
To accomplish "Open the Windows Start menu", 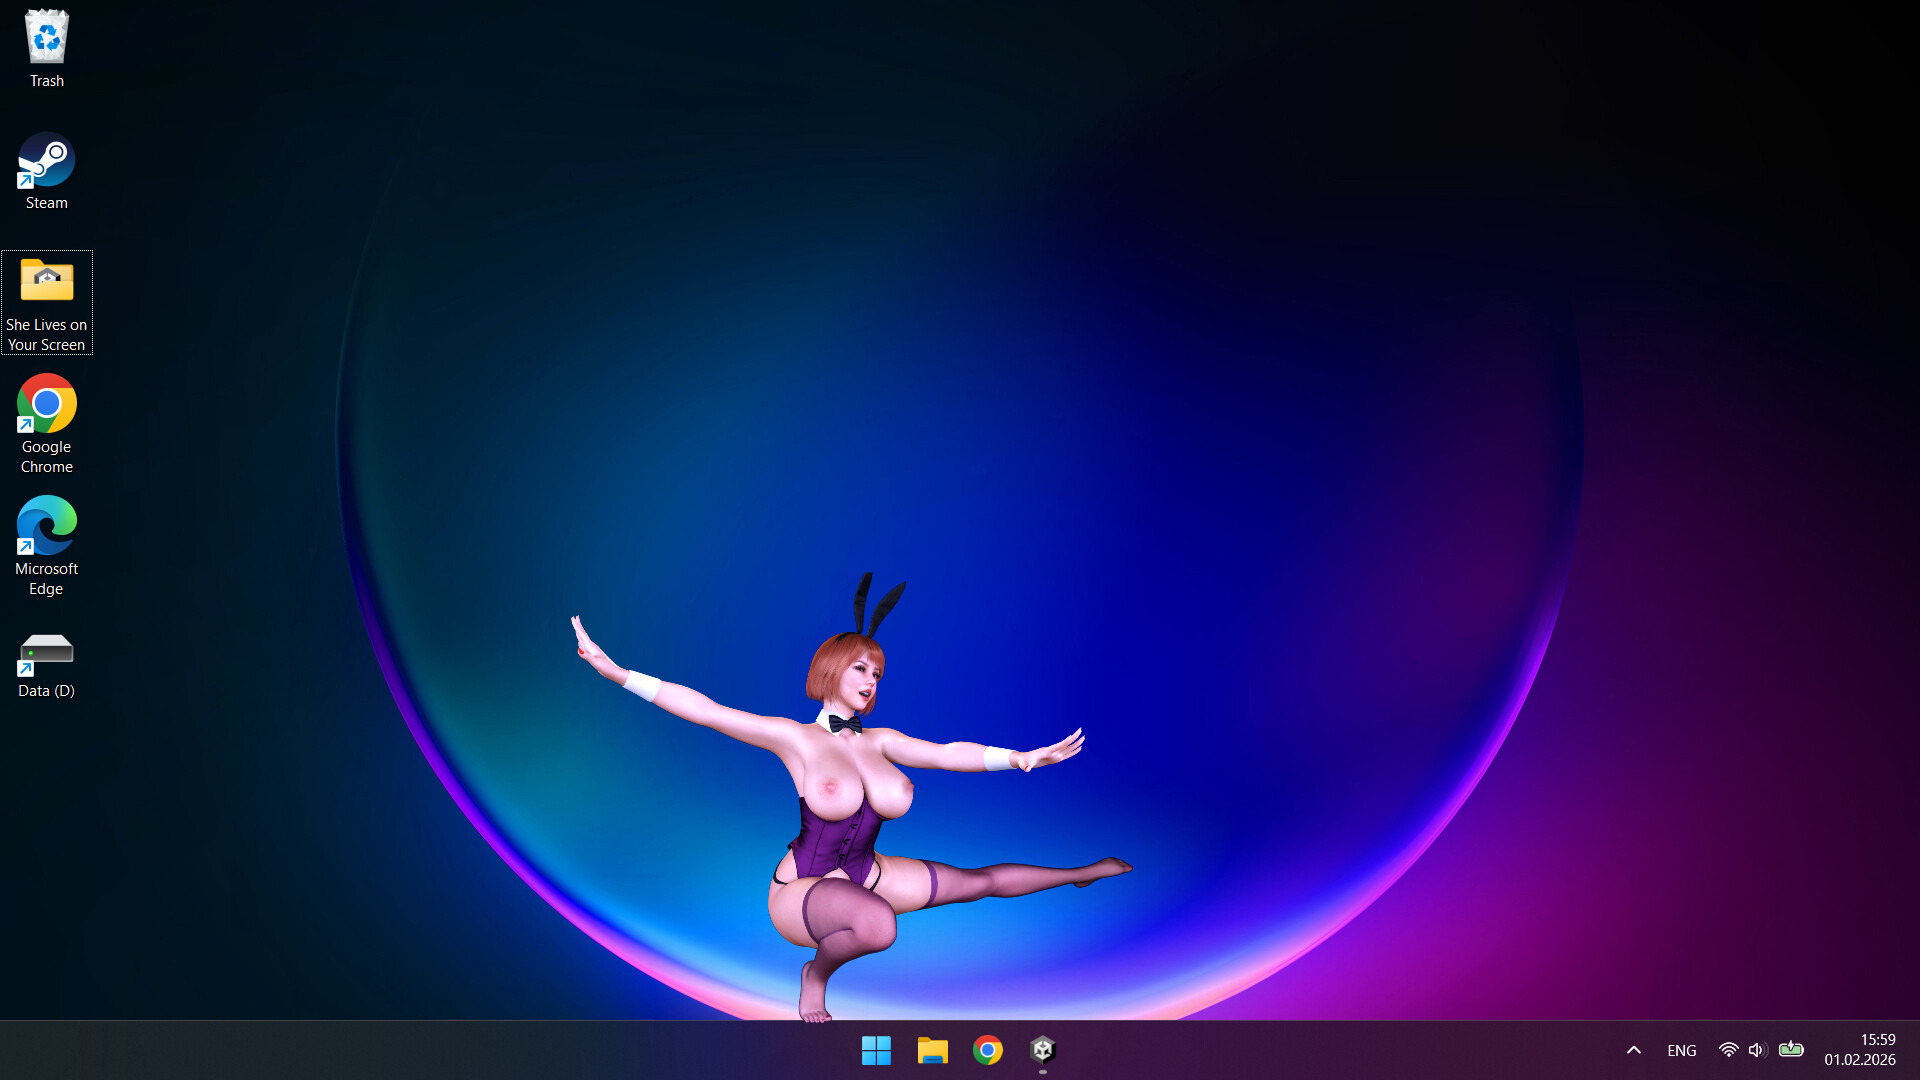I will (876, 1050).
